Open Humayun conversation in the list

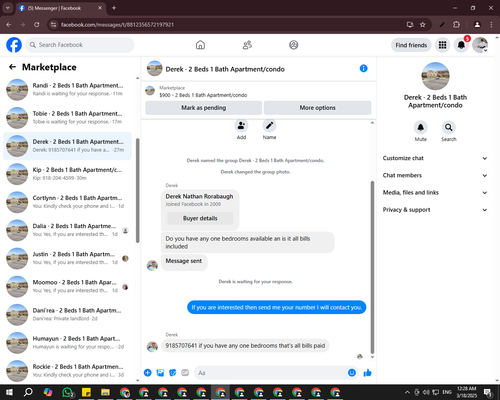[67, 343]
